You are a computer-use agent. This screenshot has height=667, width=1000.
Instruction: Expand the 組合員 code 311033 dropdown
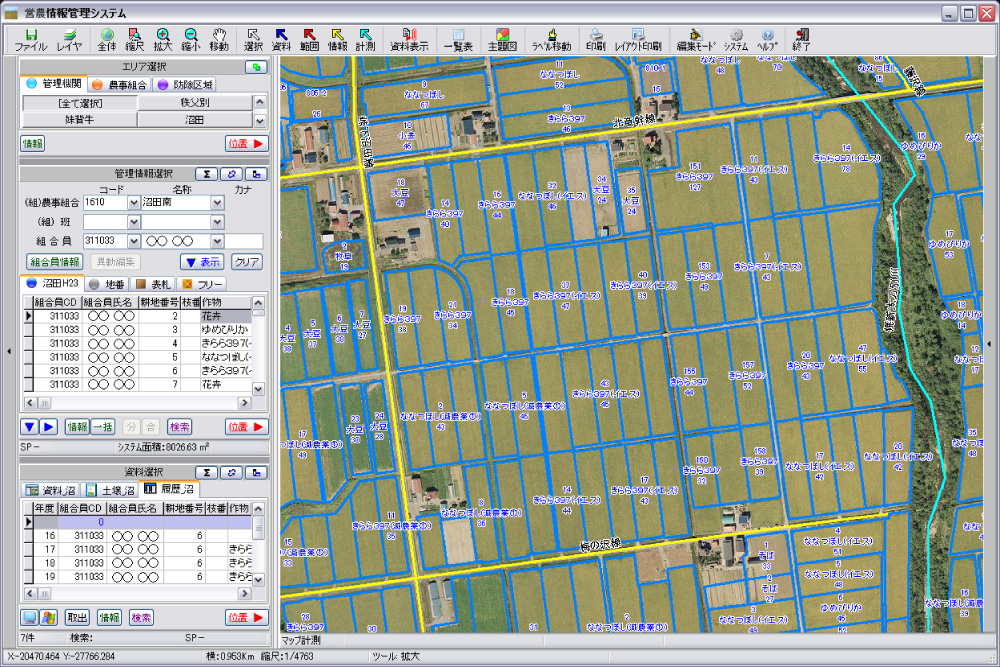tap(133, 241)
